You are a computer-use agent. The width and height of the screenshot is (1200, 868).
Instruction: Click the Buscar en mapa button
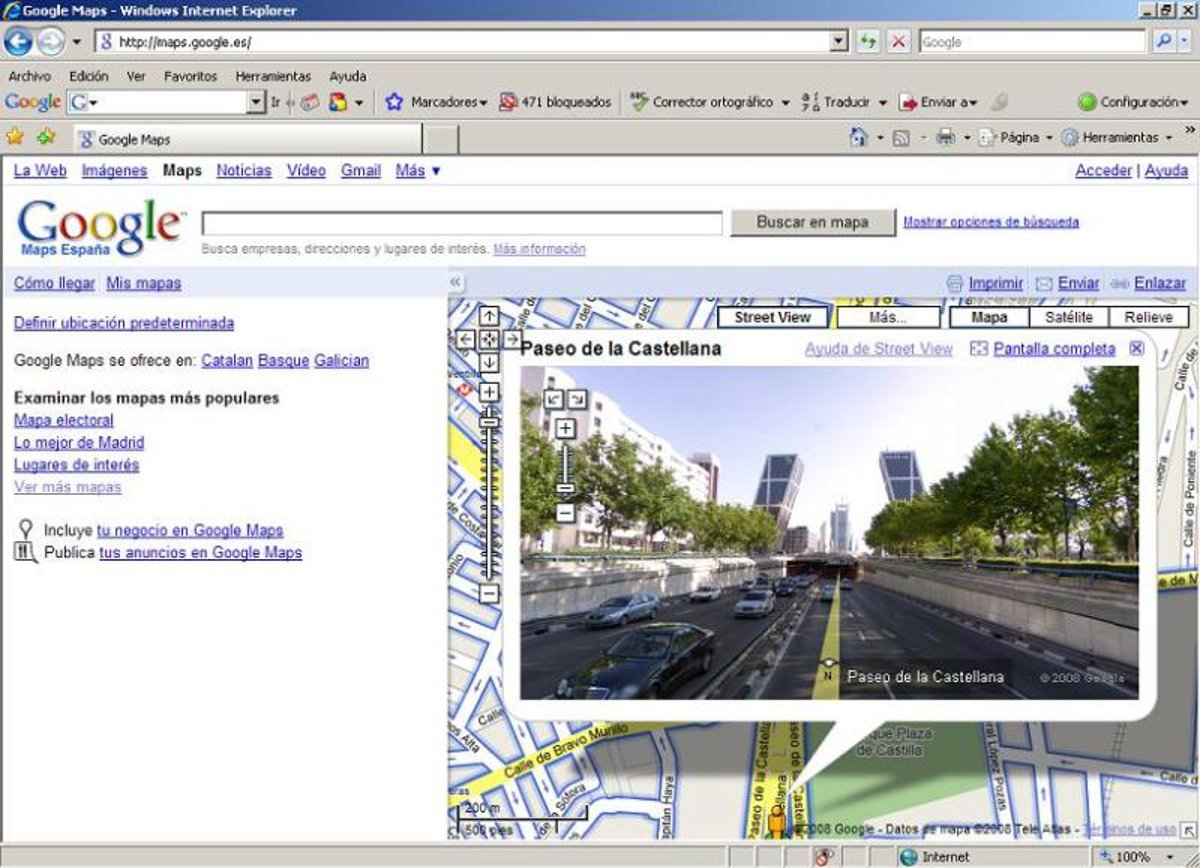tap(812, 222)
